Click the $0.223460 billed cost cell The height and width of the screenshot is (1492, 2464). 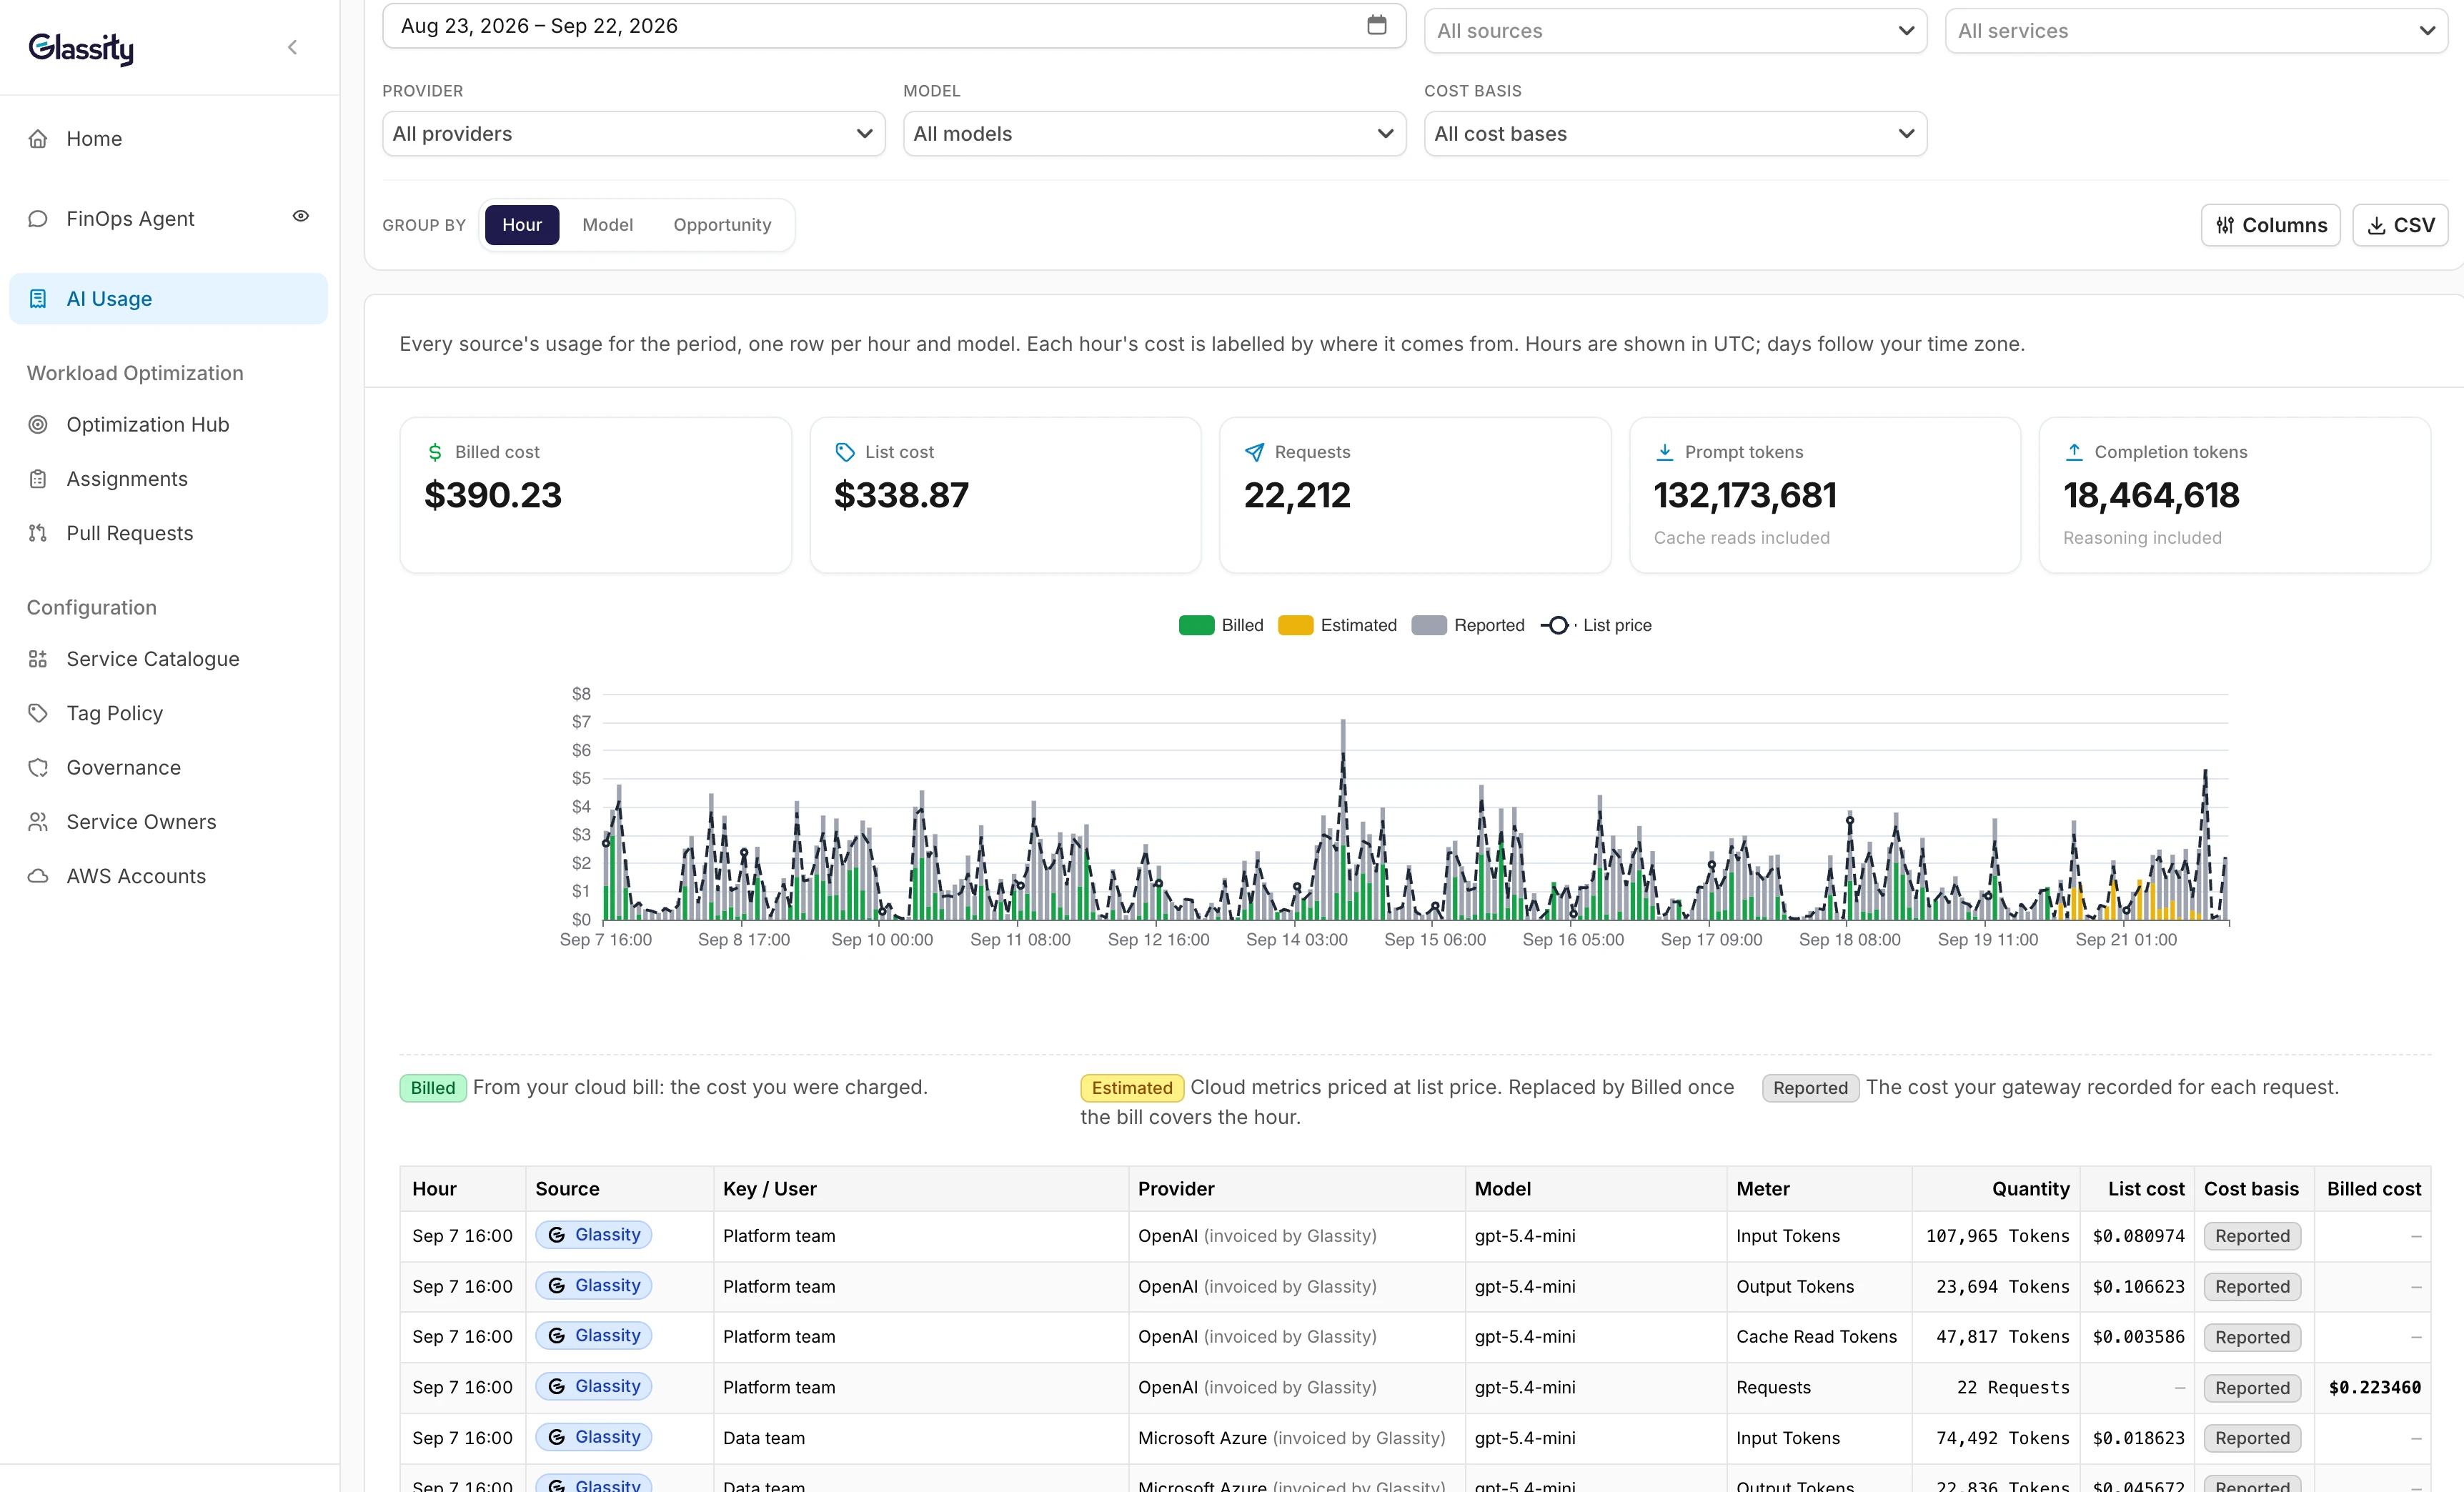pyautogui.click(x=2374, y=1388)
